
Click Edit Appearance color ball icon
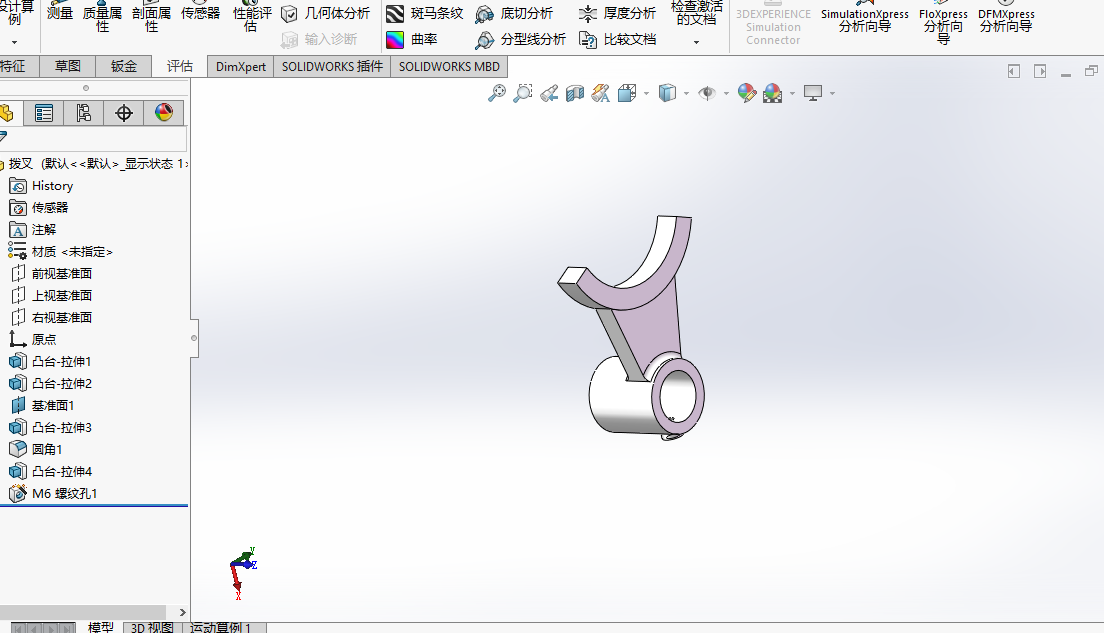[x=746, y=93]
